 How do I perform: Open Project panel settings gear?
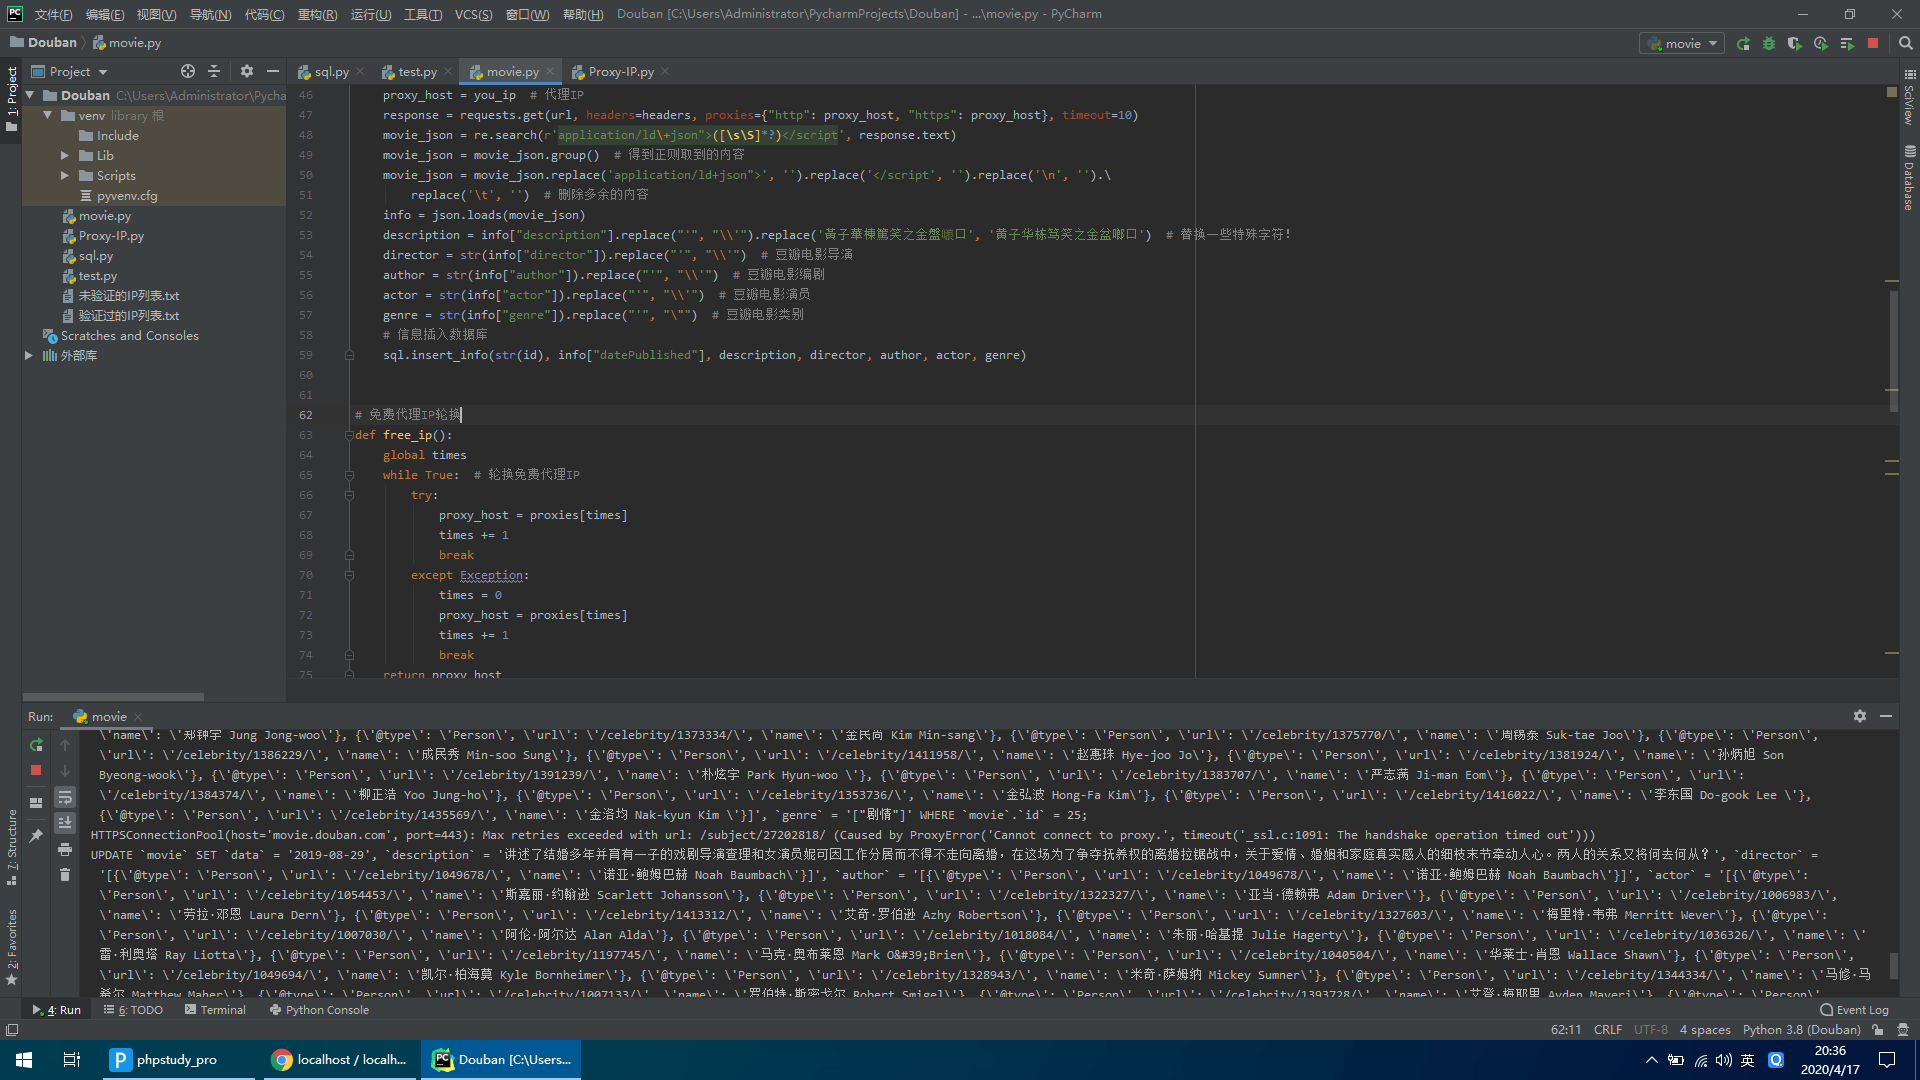(x=247, y=71)
